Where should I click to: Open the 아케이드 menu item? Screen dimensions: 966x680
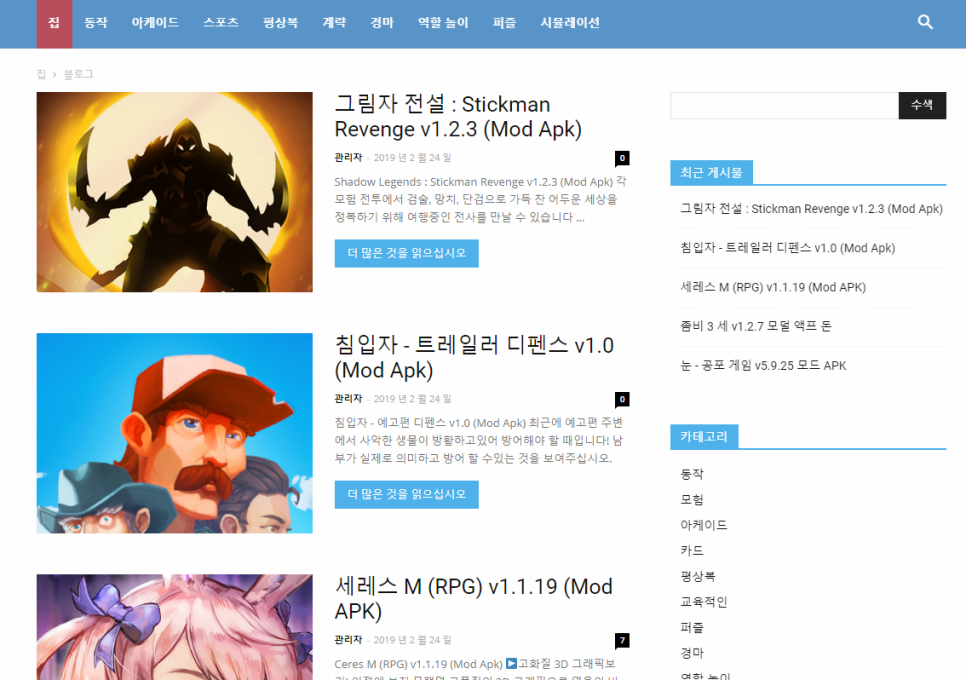click(155, 23)
